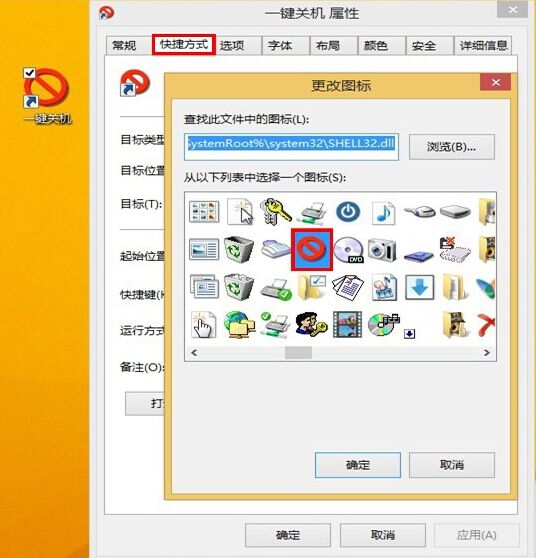Pick the hand pointer page icon
The image size is (536, 558).
[204, 325]
